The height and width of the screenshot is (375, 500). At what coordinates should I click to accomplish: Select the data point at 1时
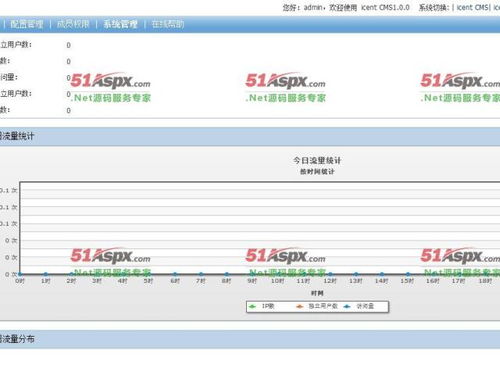[x=46, y=274]
